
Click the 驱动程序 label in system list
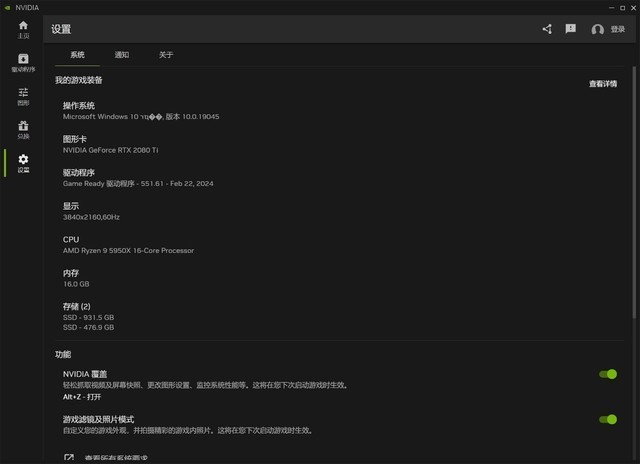(x=79, y=173)
